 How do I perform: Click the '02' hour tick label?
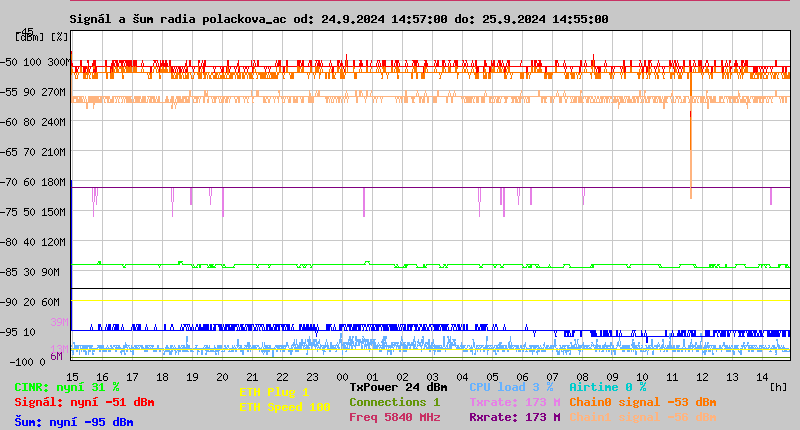pos(403,377)
